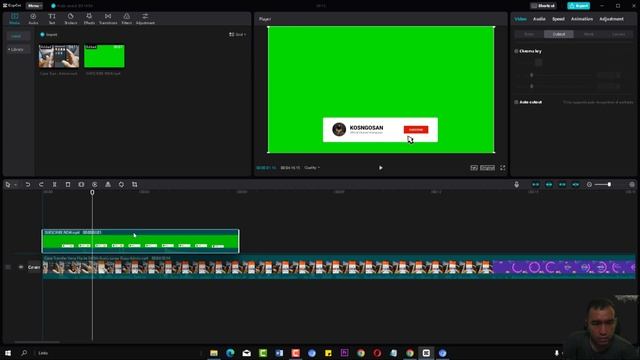The height and width of the screenshot is (360, 640).
Task: Click the taskbar search icon
Action: pyautogui.click(x=24, y=353)
